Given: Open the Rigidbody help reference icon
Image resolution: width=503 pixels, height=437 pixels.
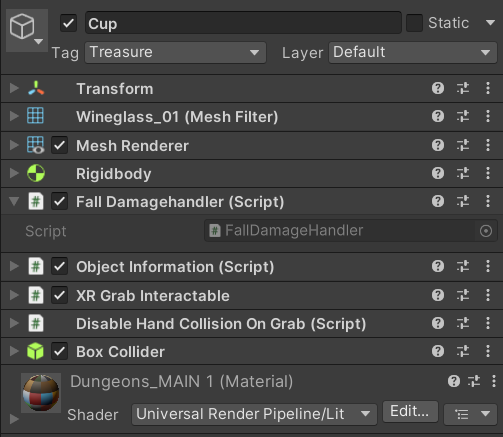Looking at the screenshot, I should [438, 173].
